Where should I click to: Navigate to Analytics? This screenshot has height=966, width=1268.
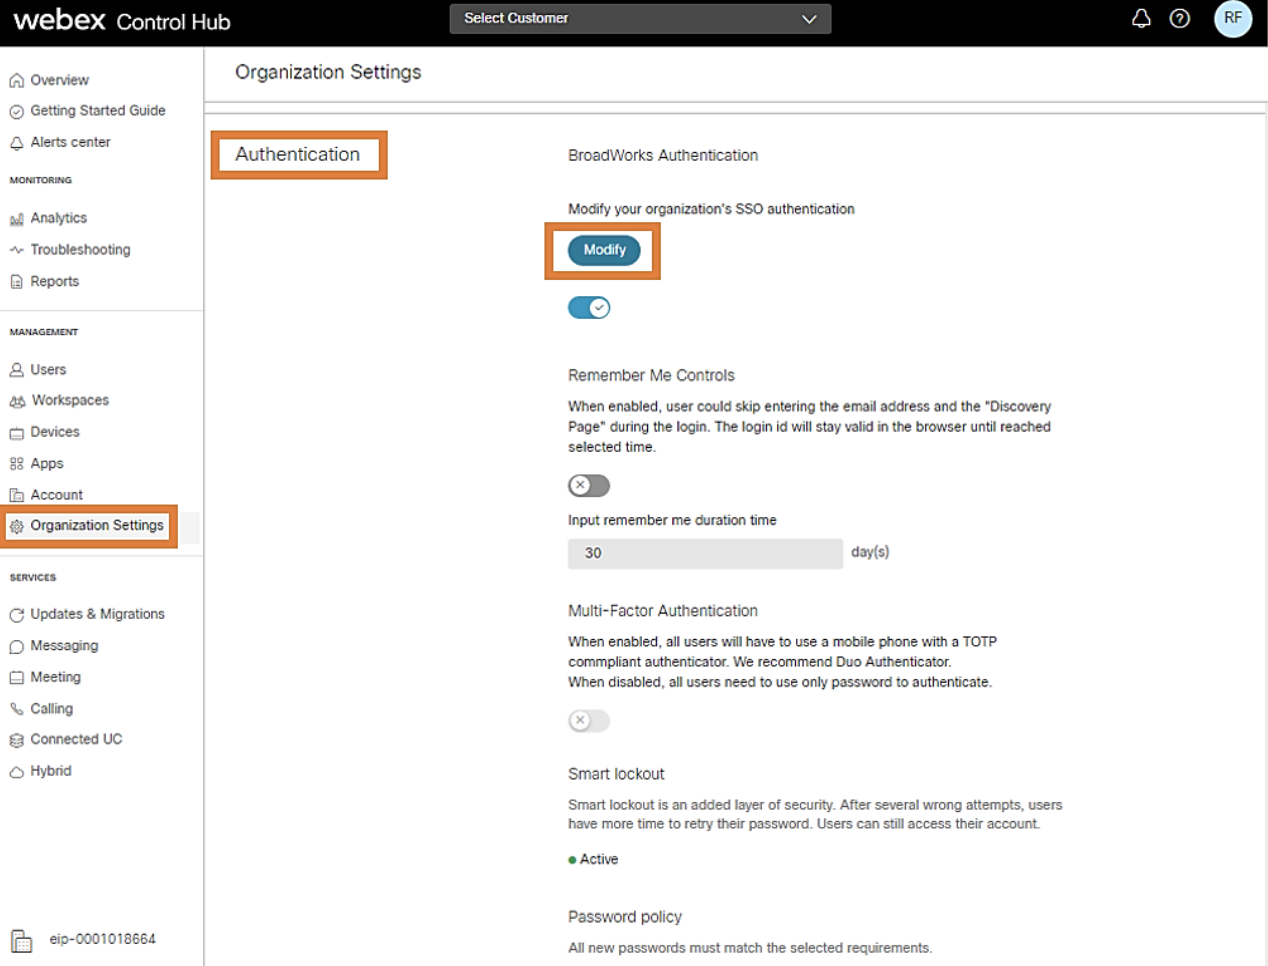click(58, 218)
